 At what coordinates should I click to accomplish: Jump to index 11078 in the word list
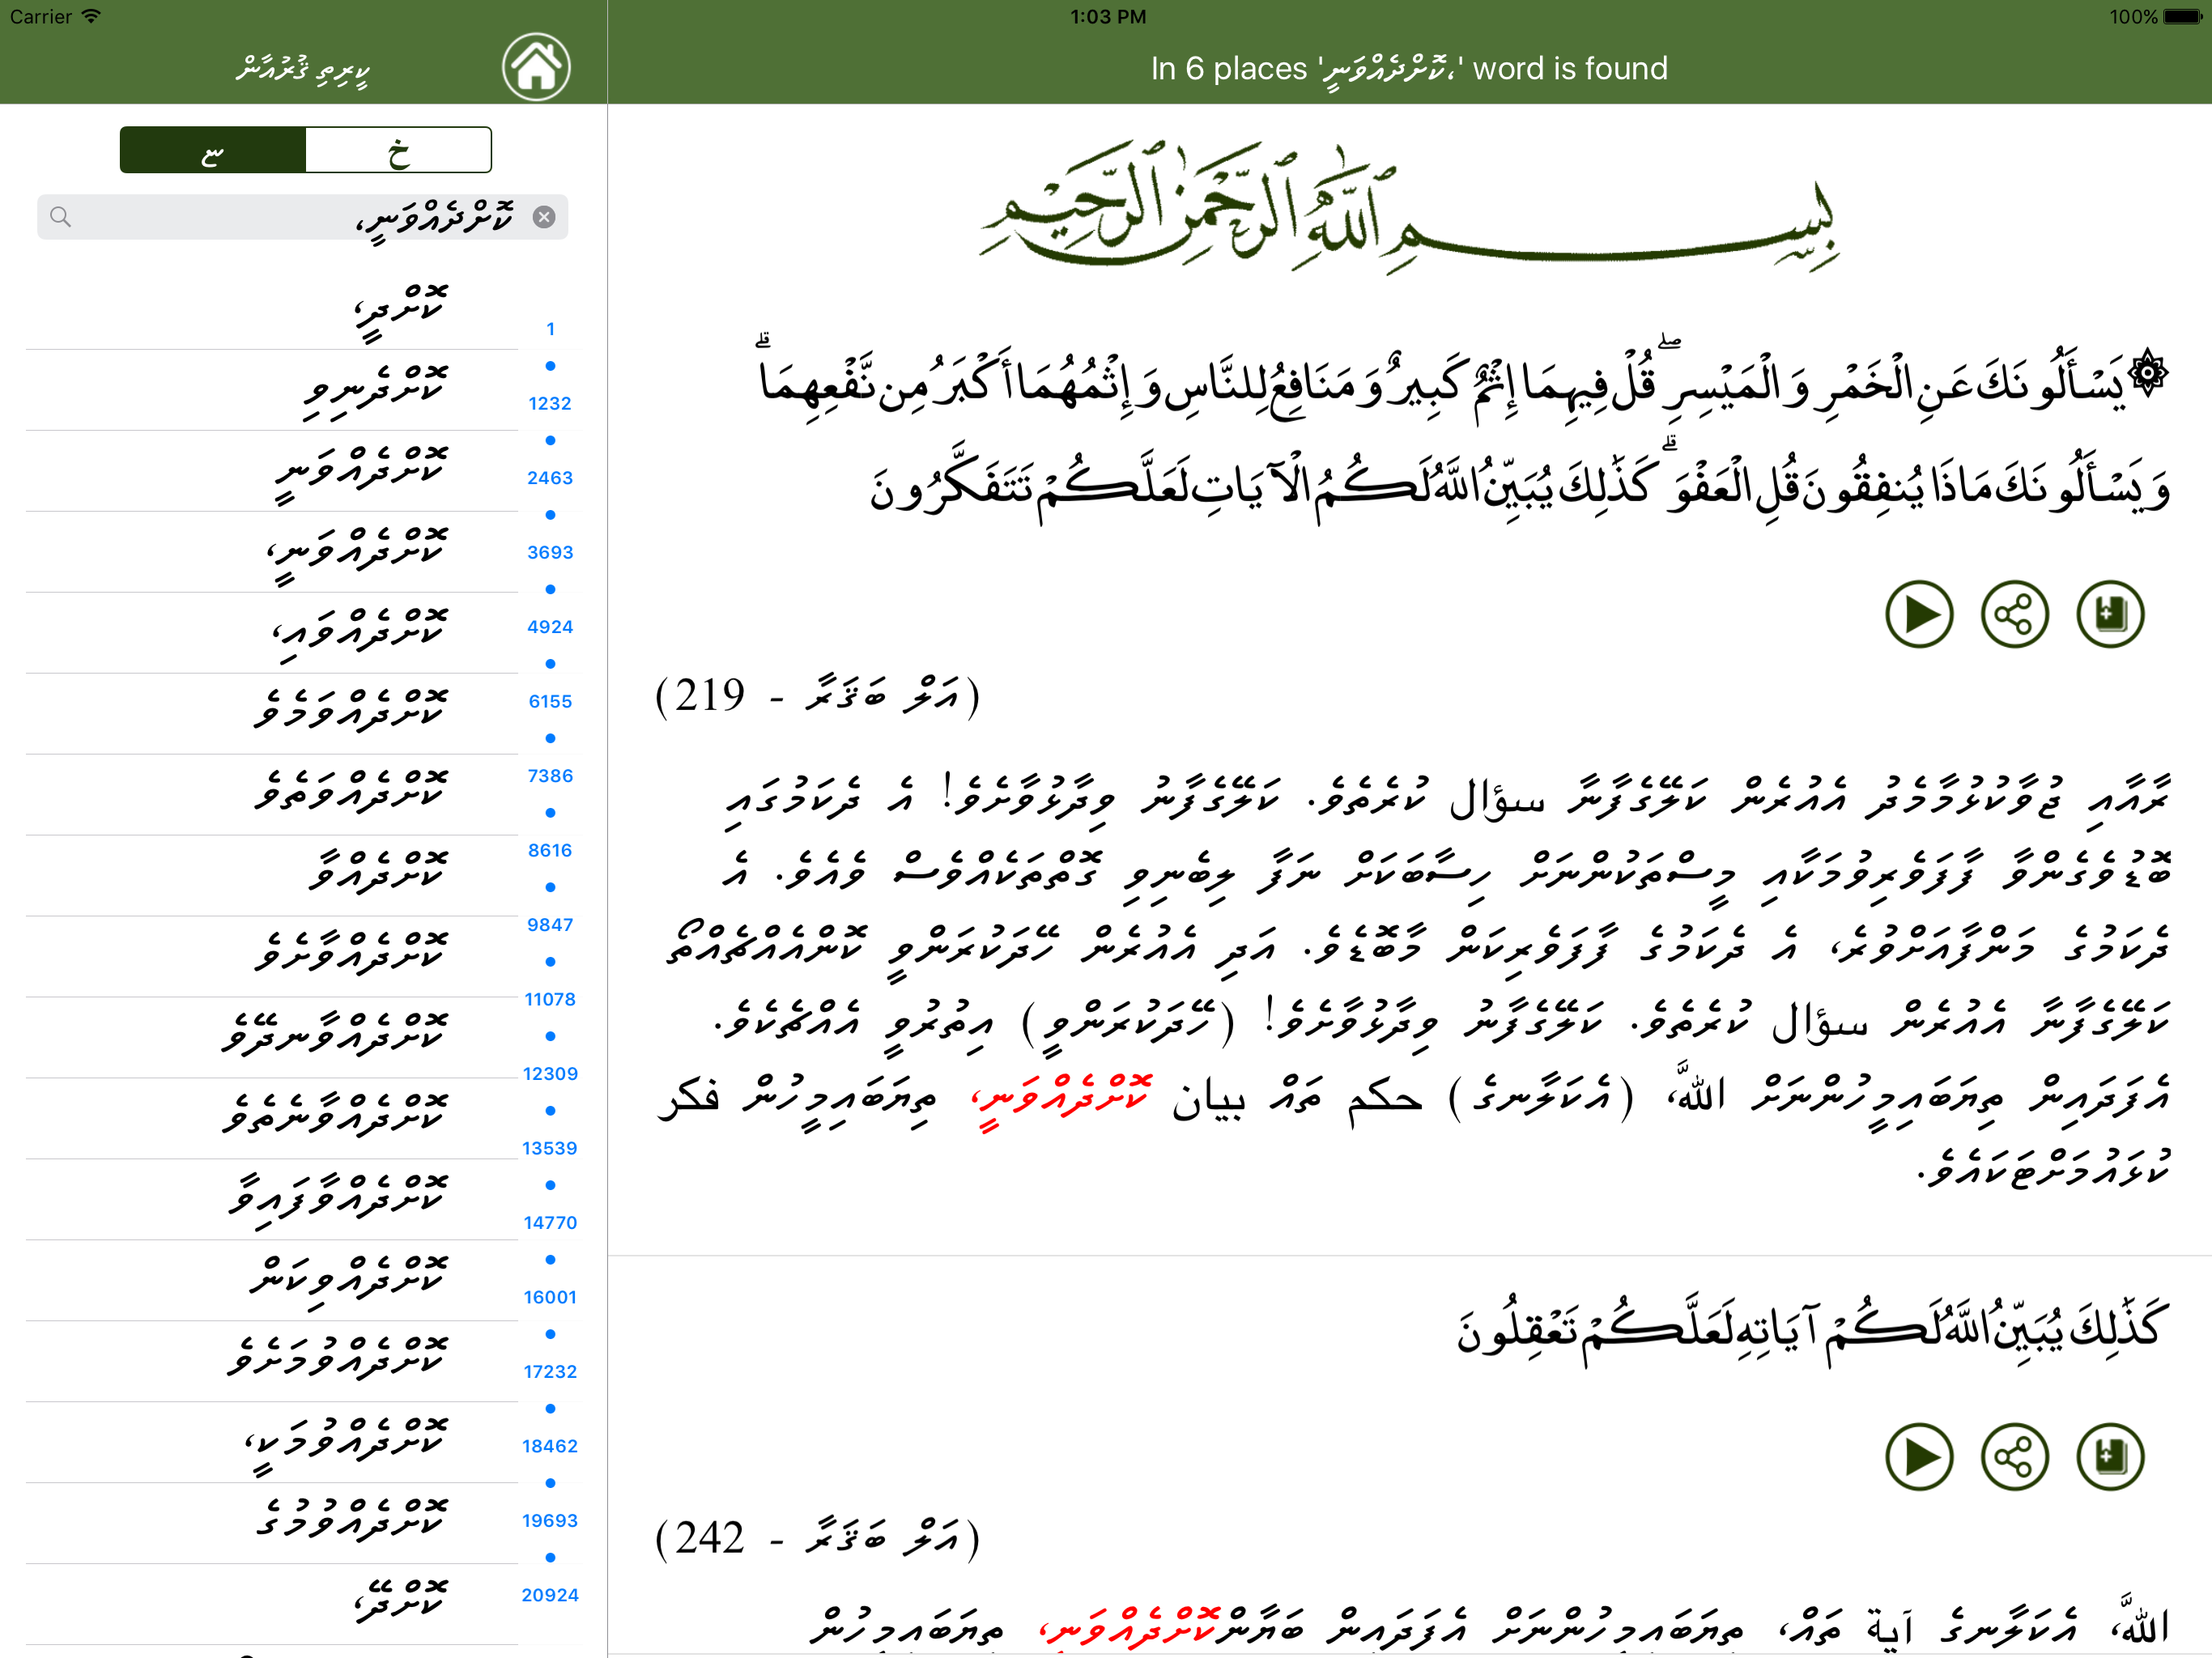550,999
